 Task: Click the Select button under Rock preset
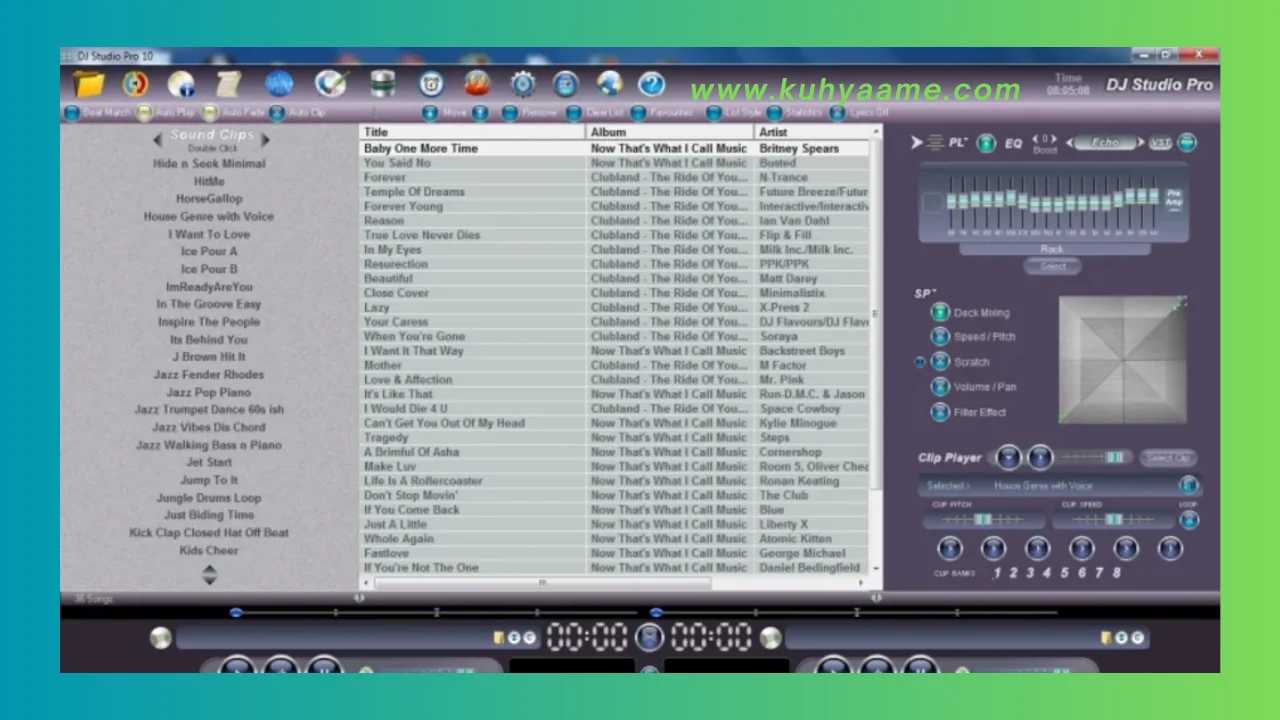click(1052, 266)
